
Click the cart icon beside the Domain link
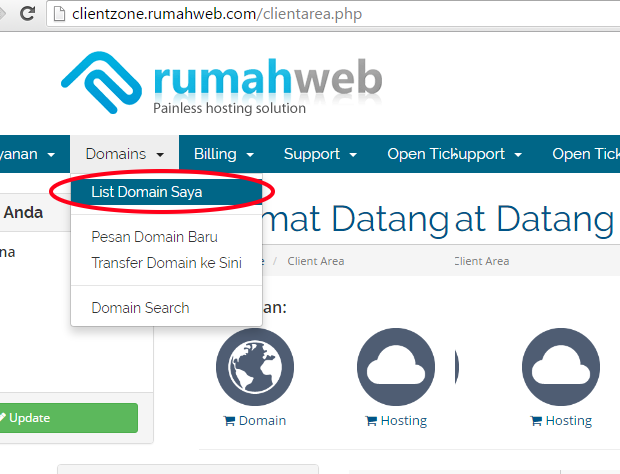point(229,421)
